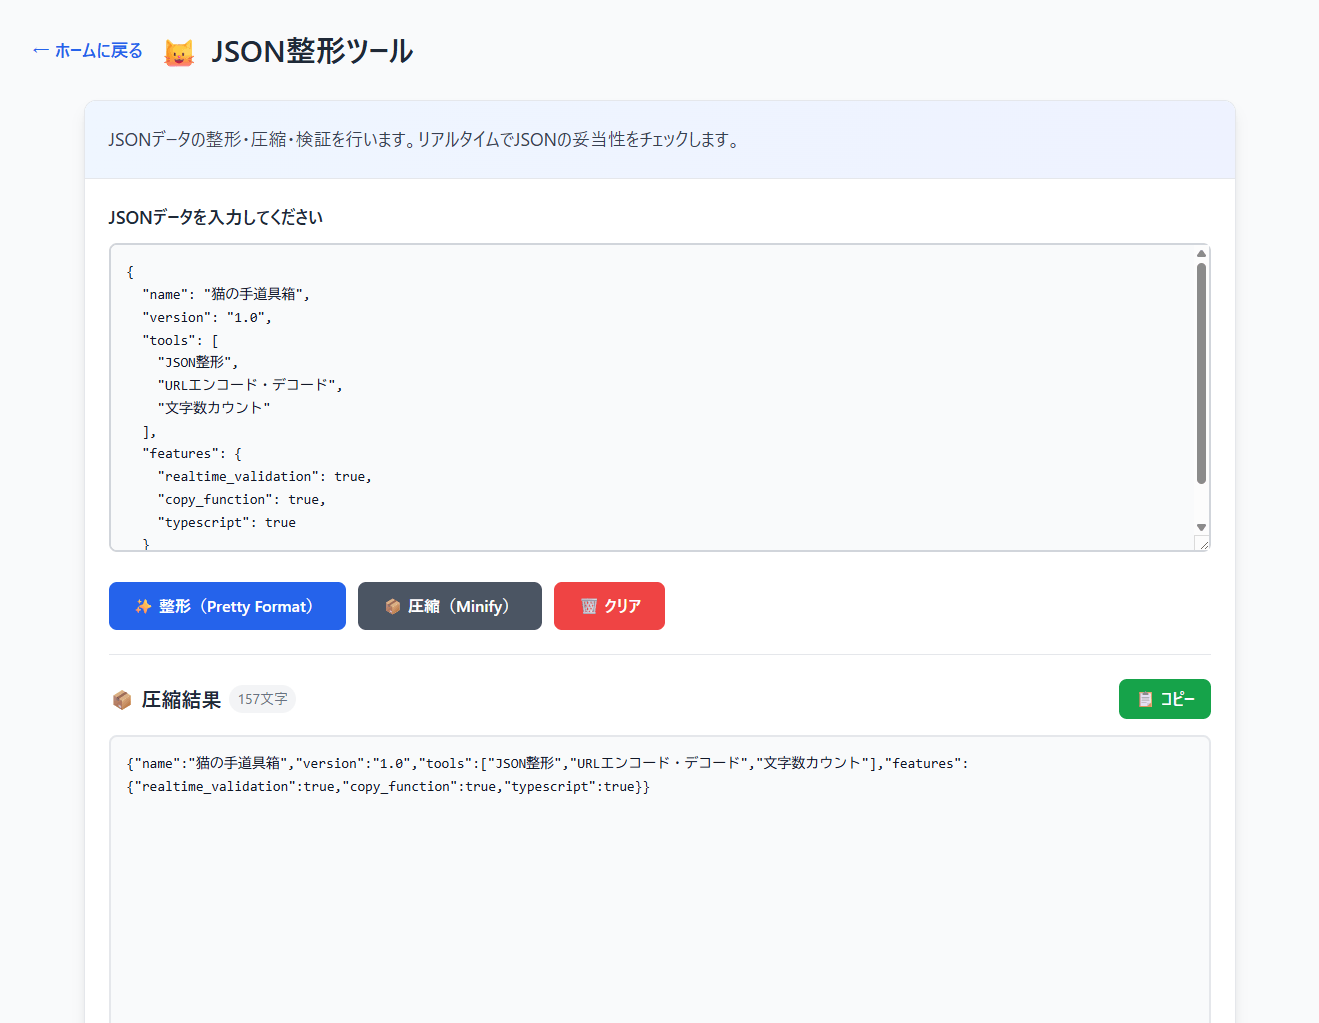Click the cat logo icon

(179, 52)
